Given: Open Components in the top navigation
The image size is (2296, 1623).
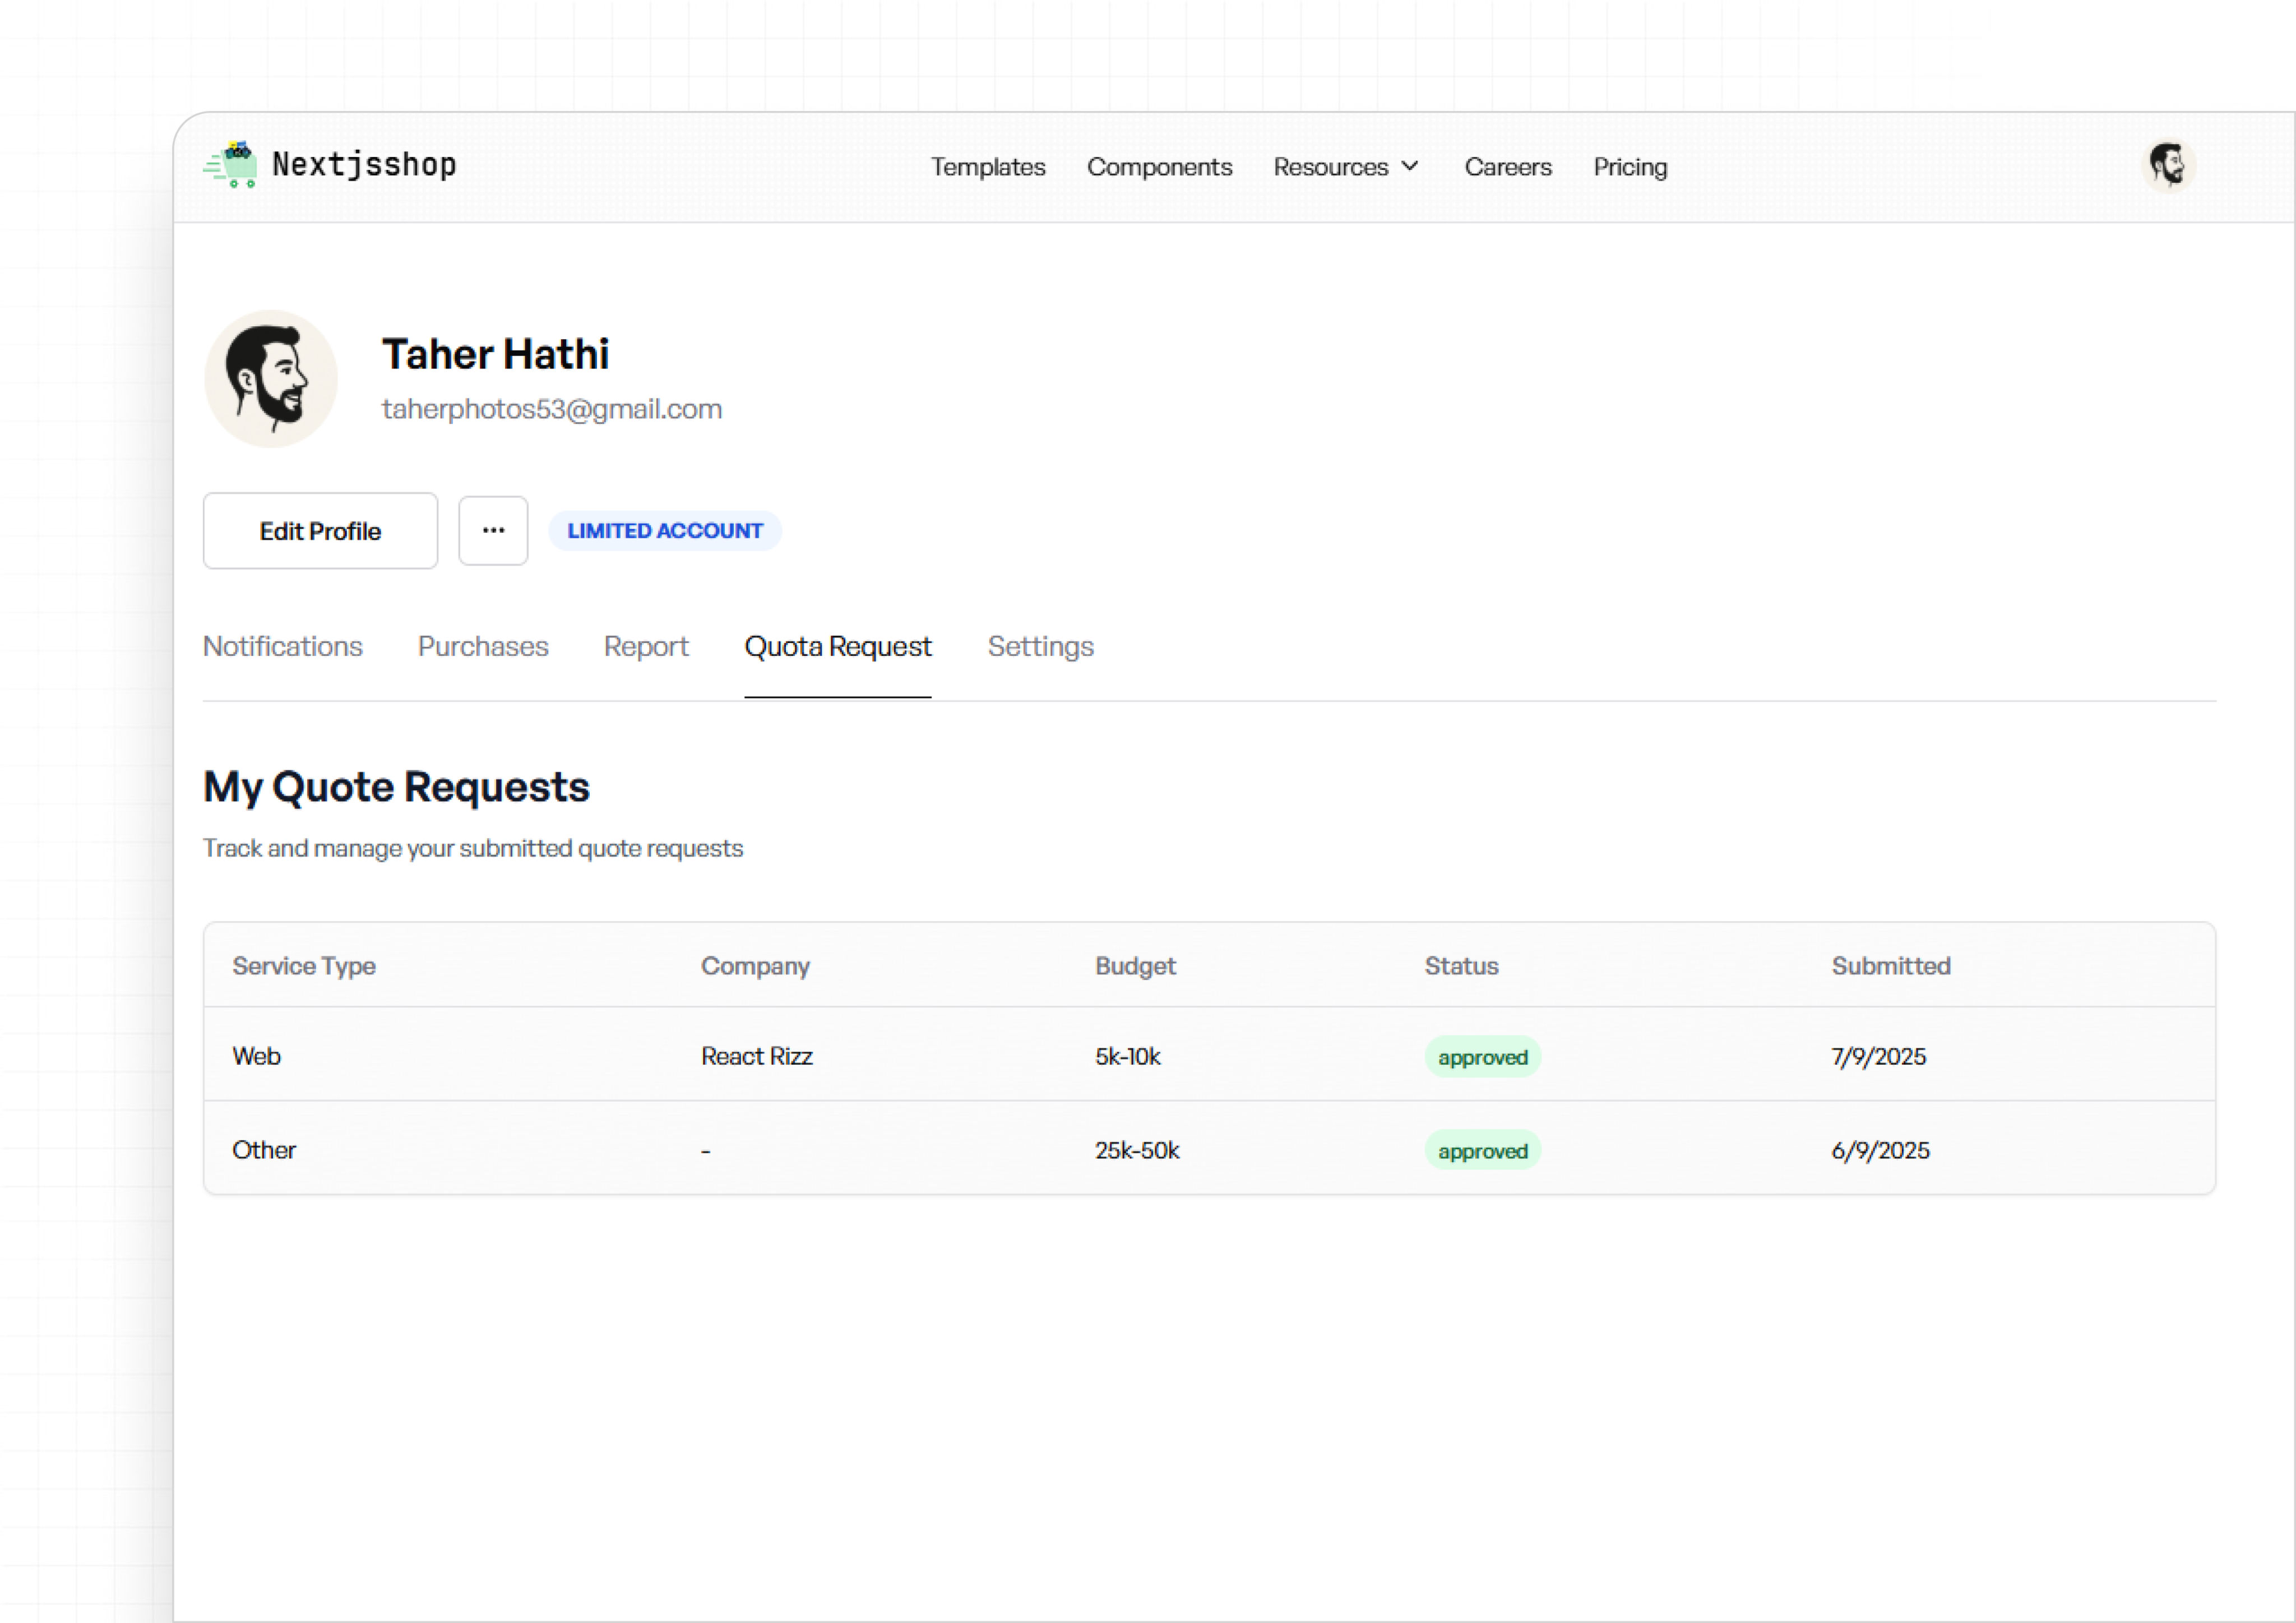Looking at the screenshot, I should tap(1159, 167).
